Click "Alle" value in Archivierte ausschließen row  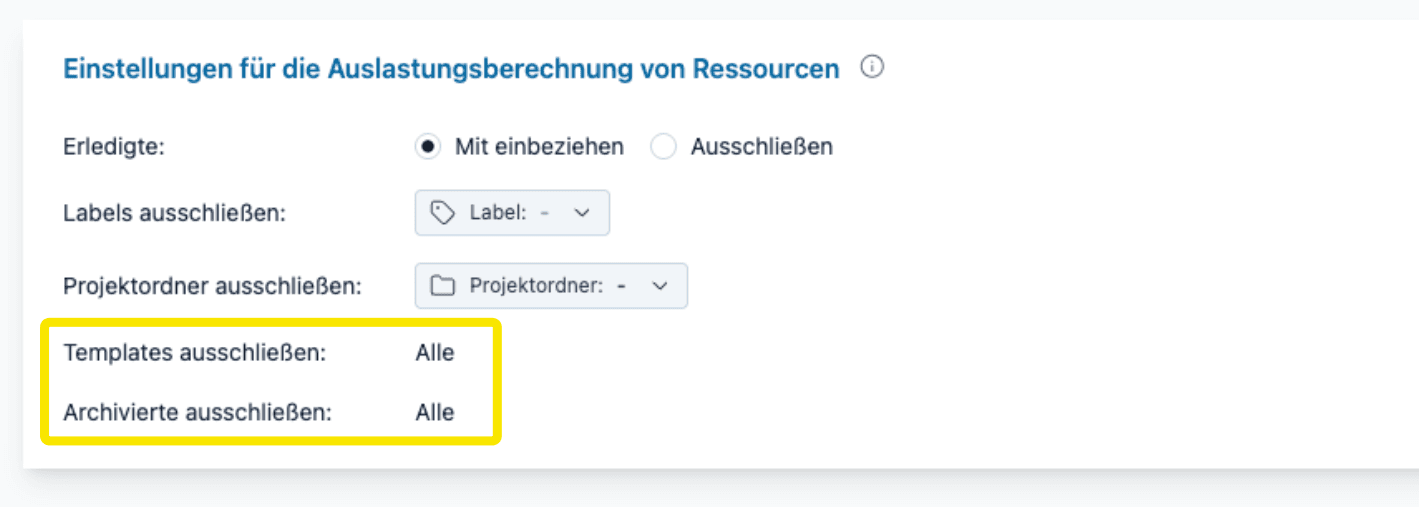pyautogui.click(x=435, y=412)
